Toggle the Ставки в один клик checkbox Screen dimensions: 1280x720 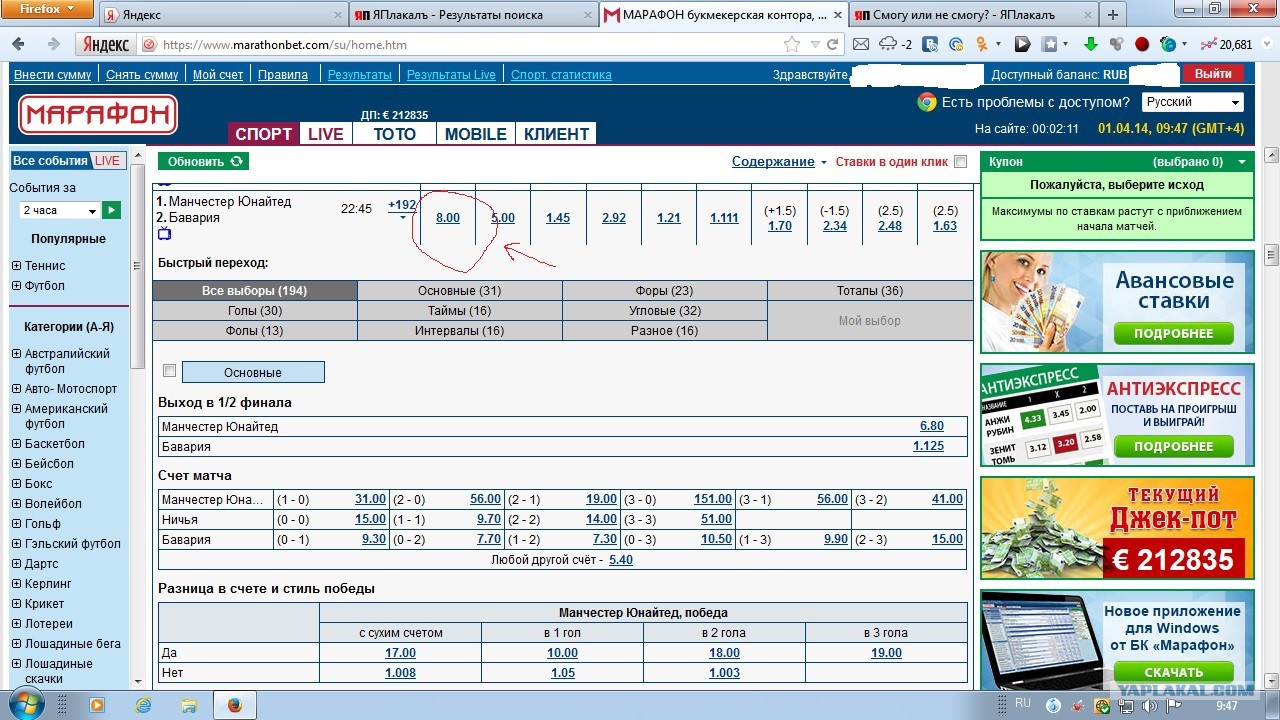(x=961, y=162)
